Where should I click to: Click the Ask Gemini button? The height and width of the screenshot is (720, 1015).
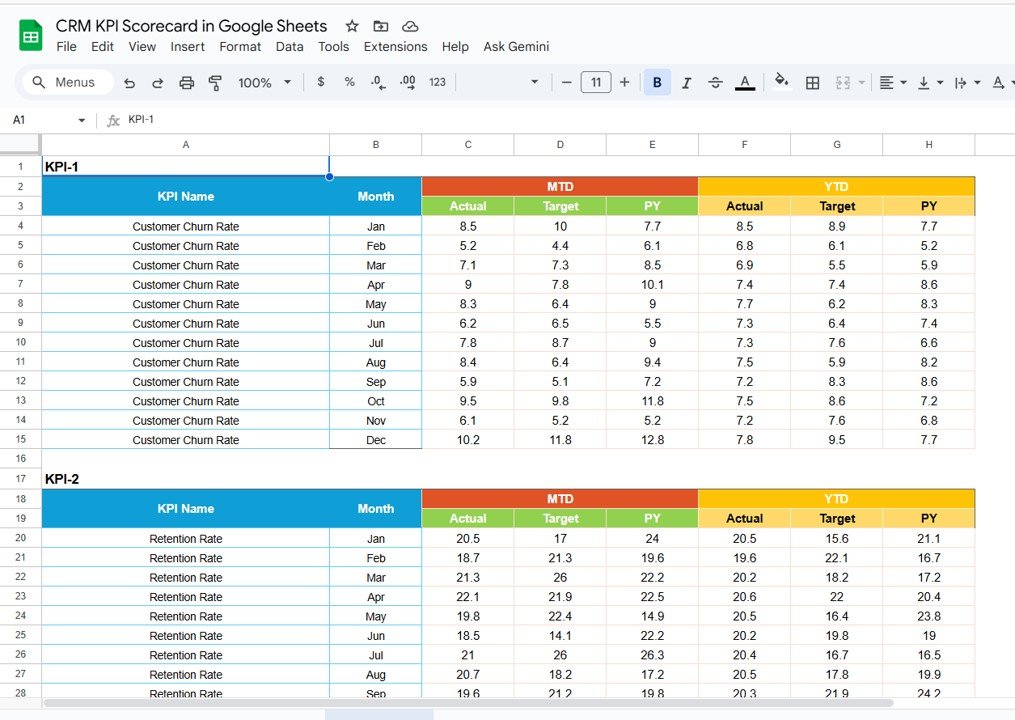point(516,47)
